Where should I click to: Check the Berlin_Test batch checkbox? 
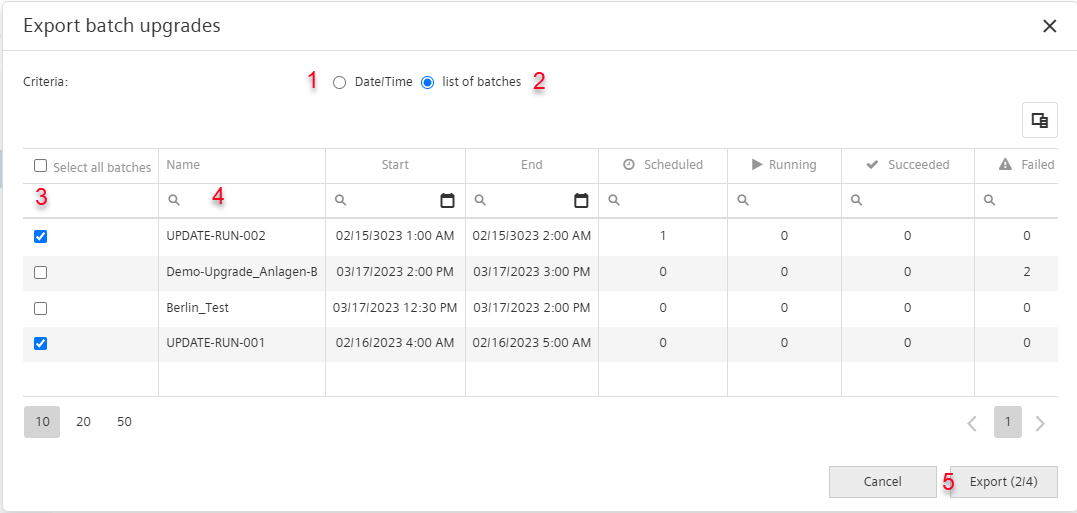41,308
